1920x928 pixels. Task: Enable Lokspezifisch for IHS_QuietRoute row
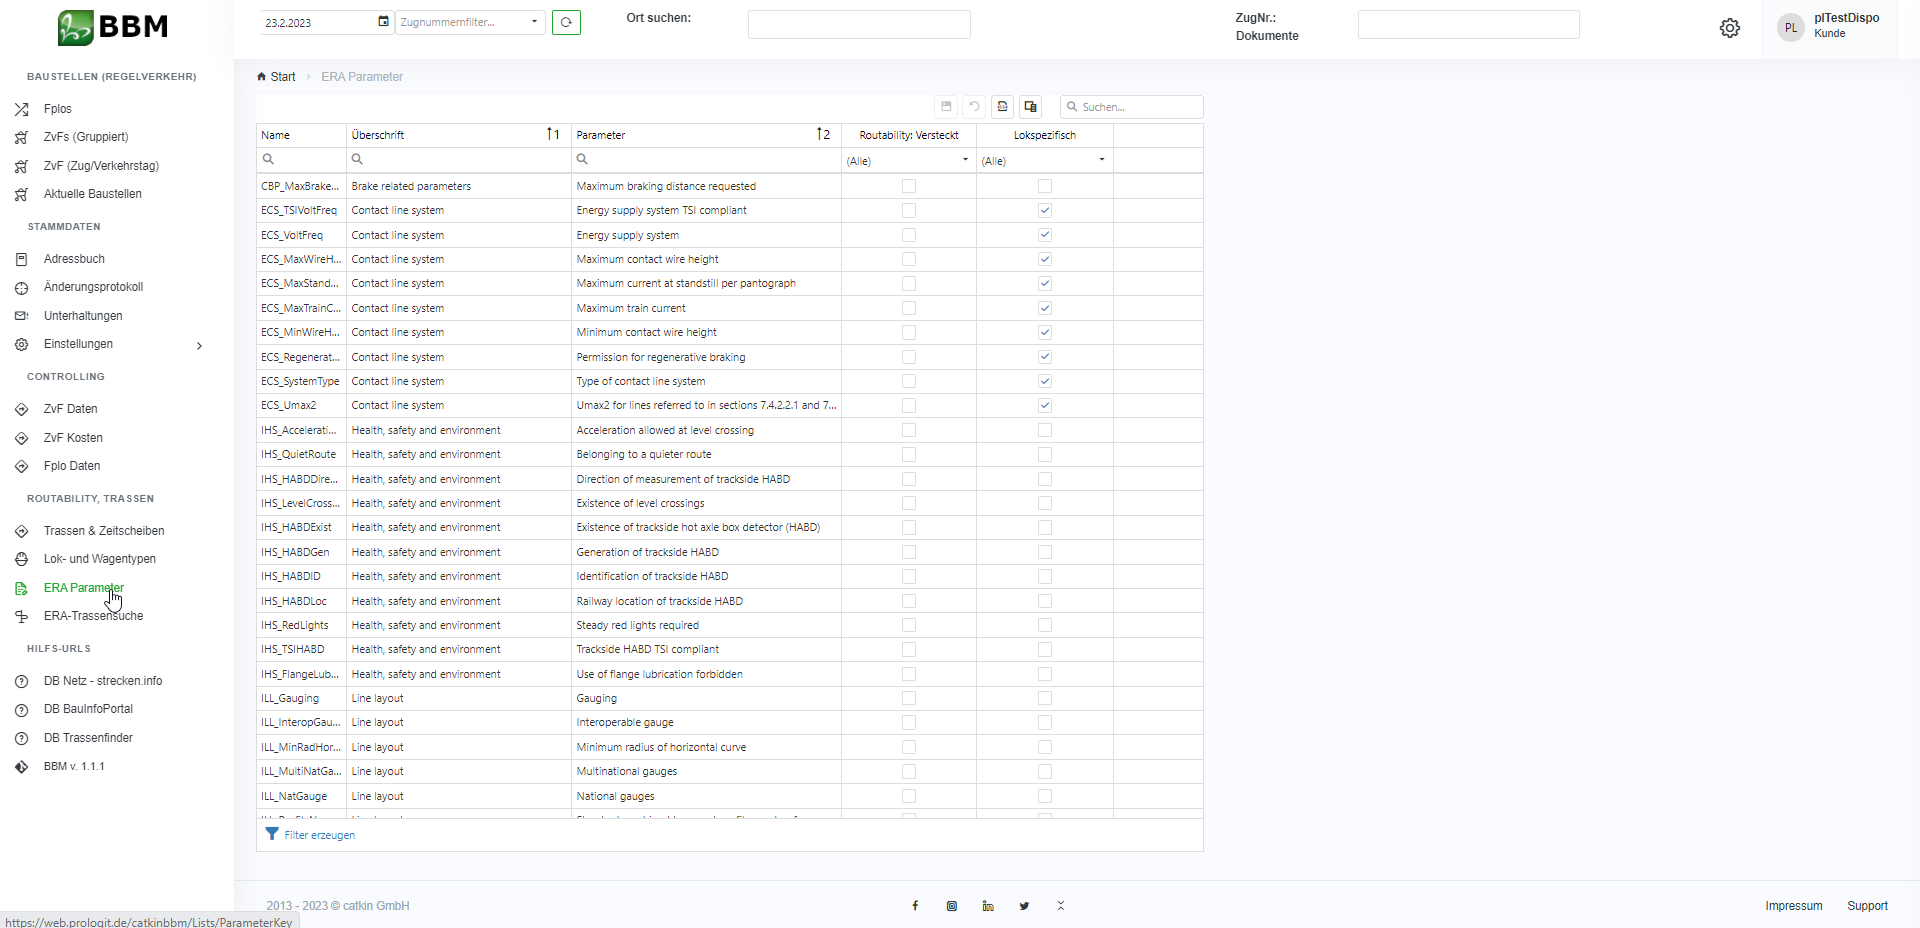(x=1045, y=455)
